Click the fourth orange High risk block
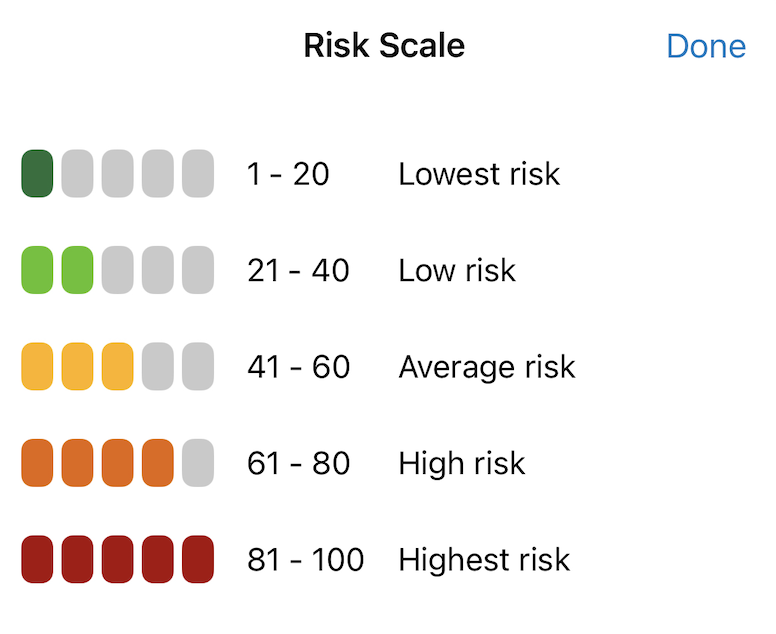The width and height of the screenshot is (776, 634). point(157,463)
